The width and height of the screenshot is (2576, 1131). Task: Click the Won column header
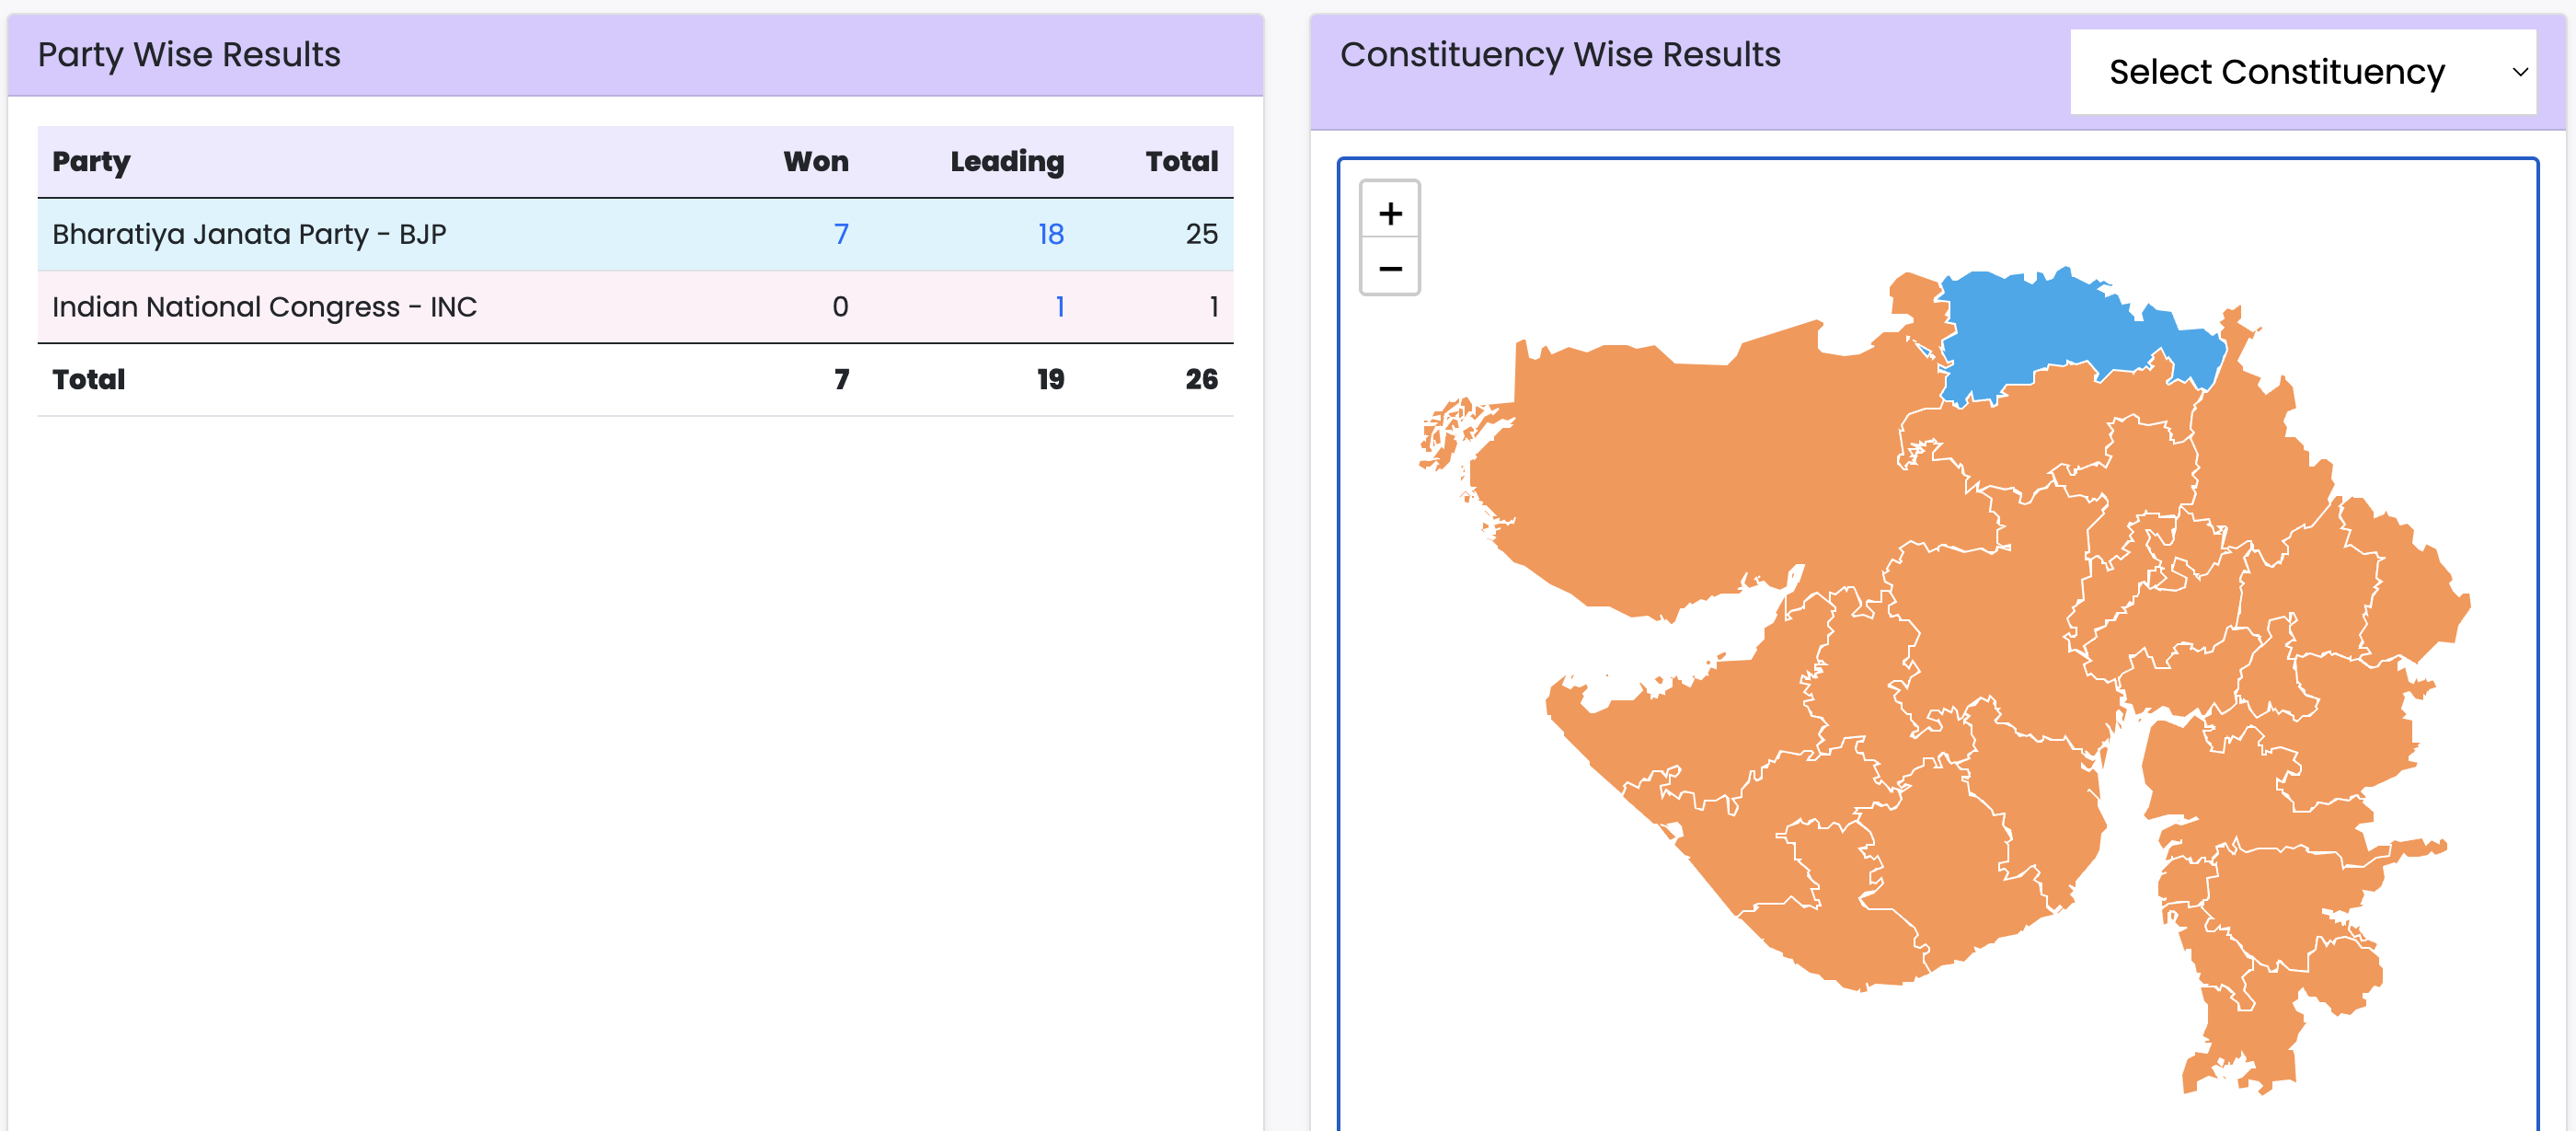tap(816, 161)
